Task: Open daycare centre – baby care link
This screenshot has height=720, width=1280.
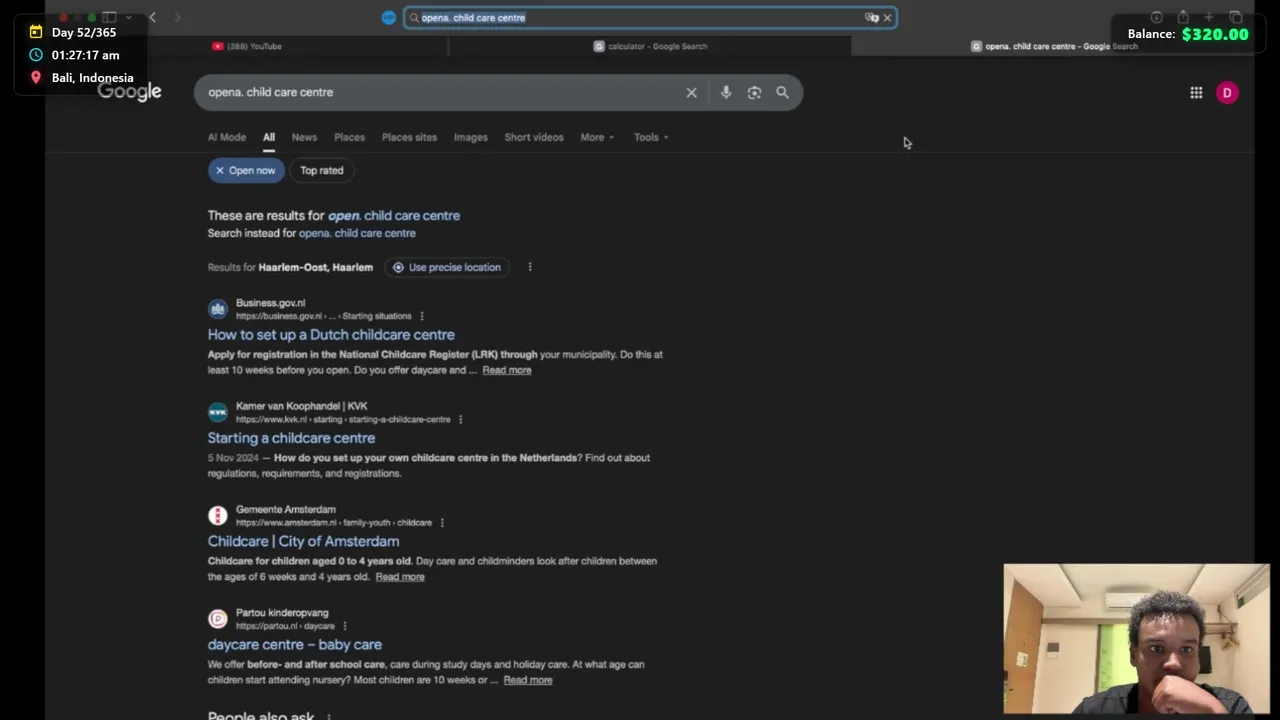Action: point(294,645)
